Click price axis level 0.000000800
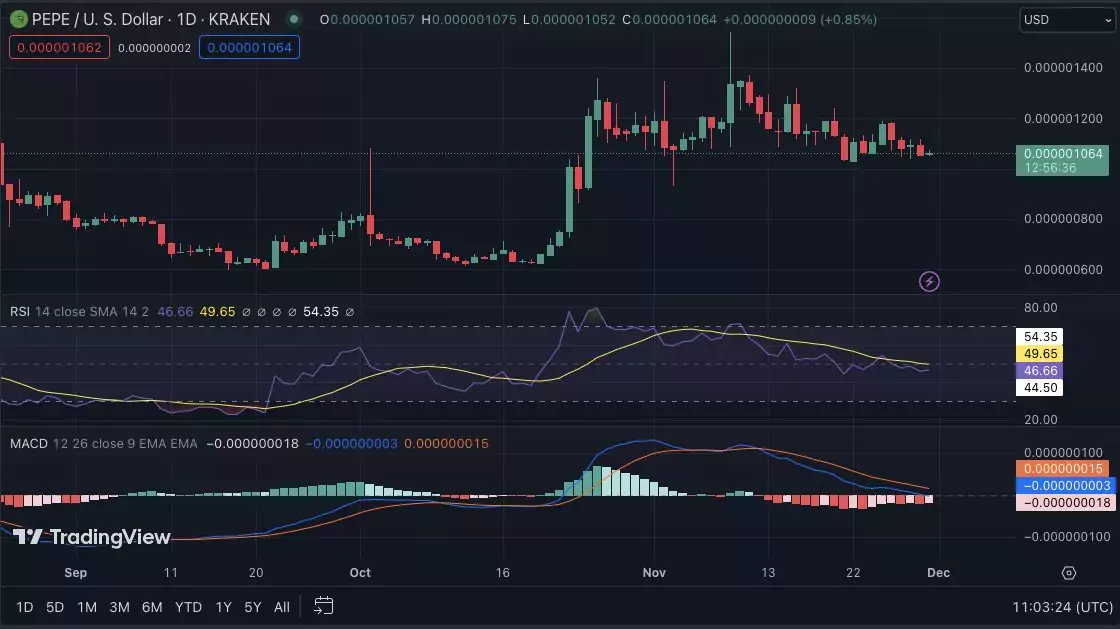 pyautogui.click(x=1063, y=218)
